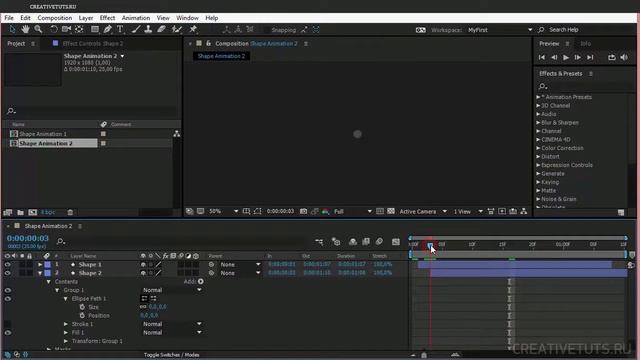Open the Layer menu
Screen dimensions: 640x360
(x=86, y=18)
